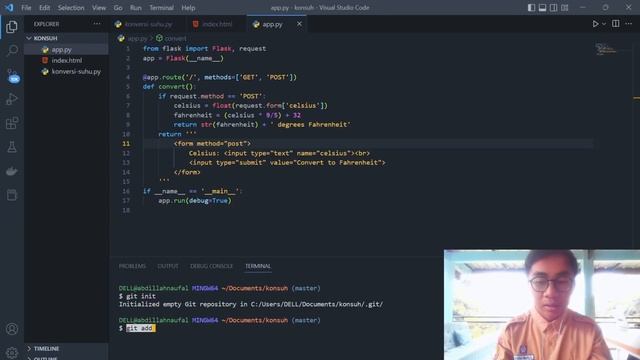The image size is (640, 360).
Task: Open the Run and Debug view
Action: click(12, 99)
